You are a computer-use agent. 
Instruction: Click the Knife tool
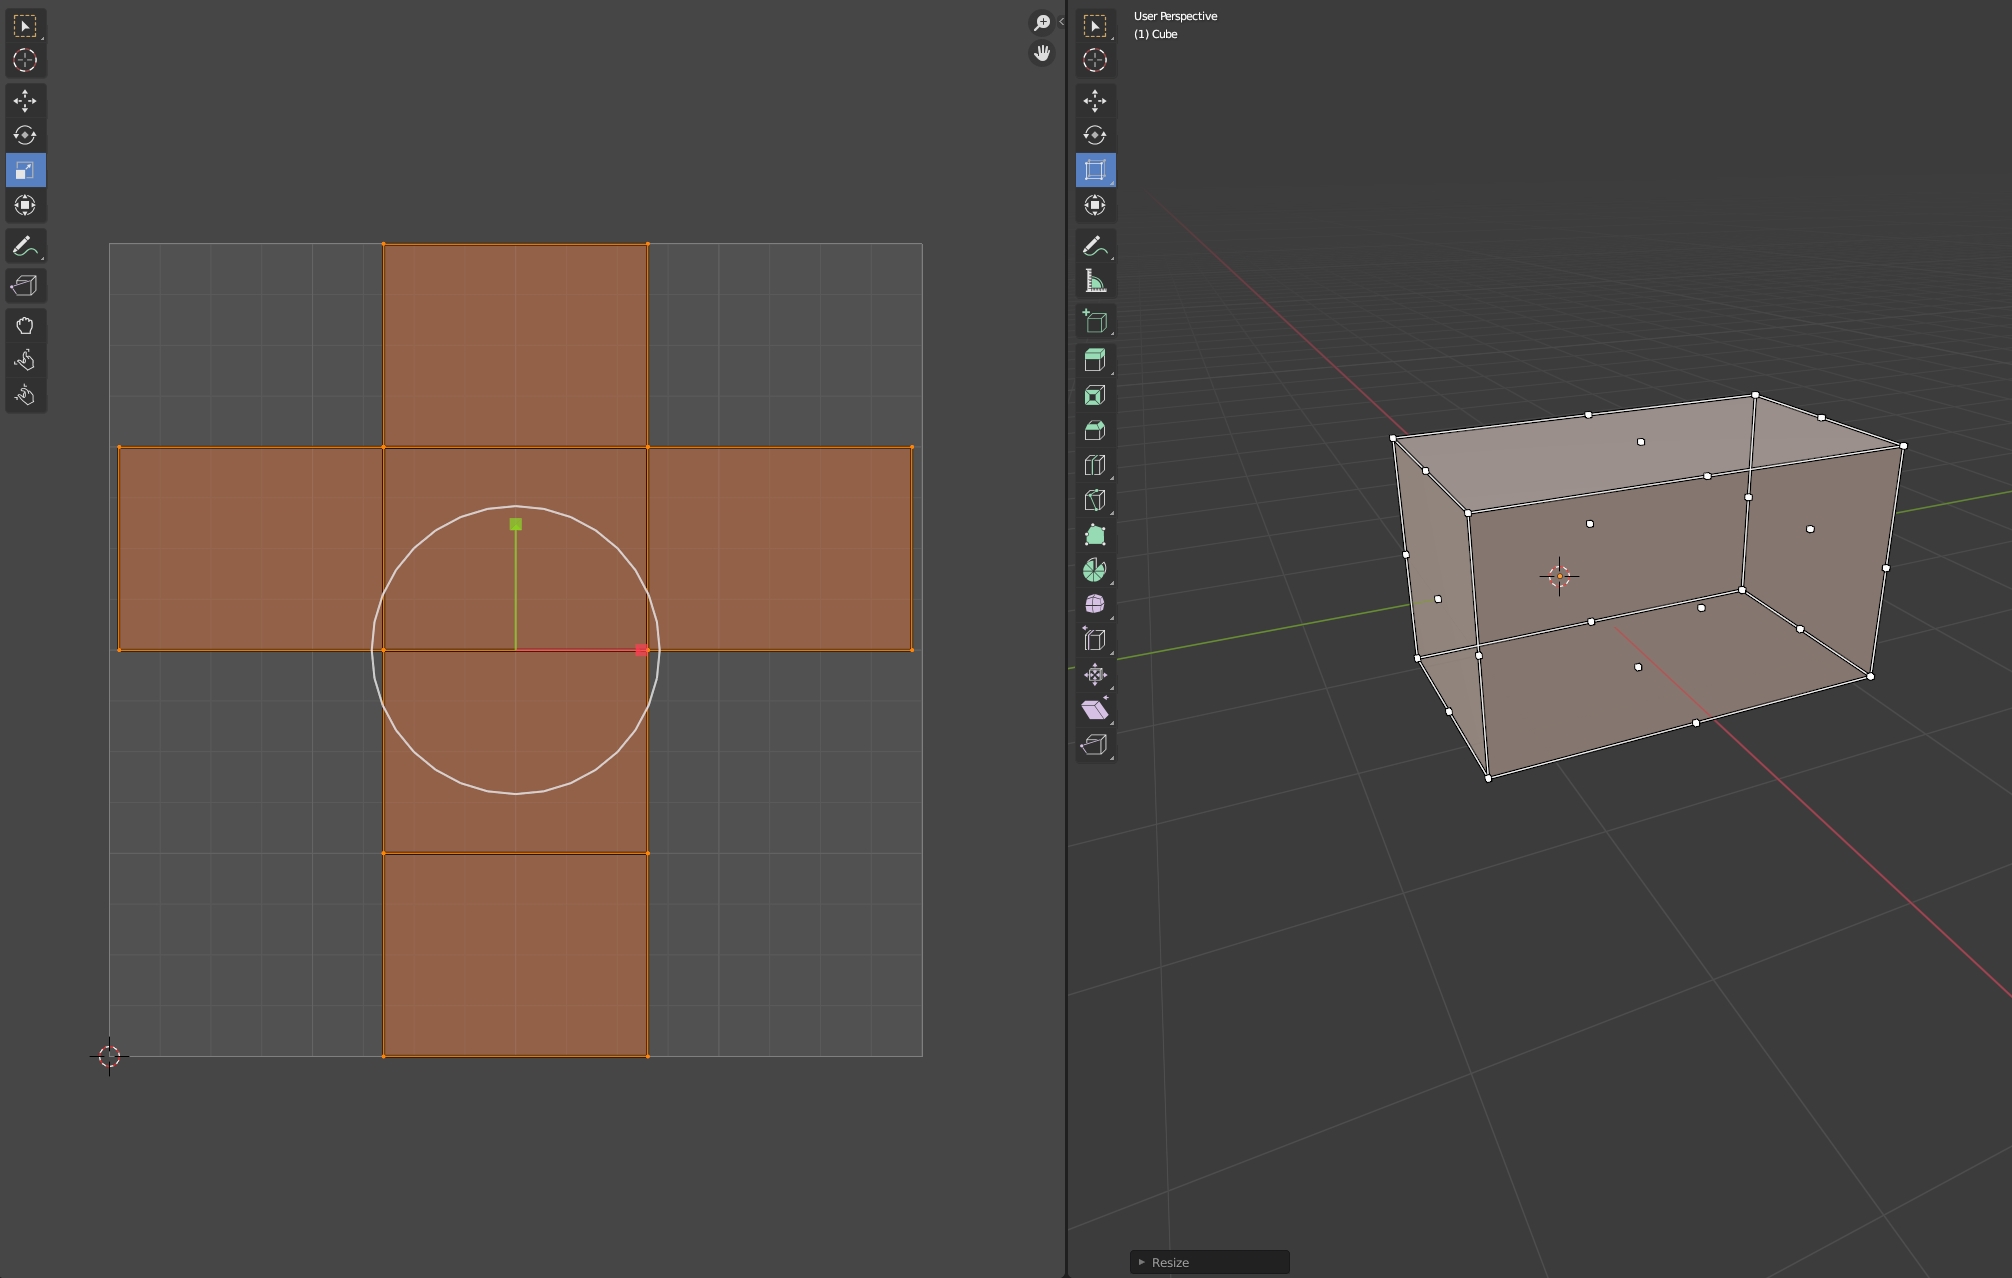(1095, 500)
